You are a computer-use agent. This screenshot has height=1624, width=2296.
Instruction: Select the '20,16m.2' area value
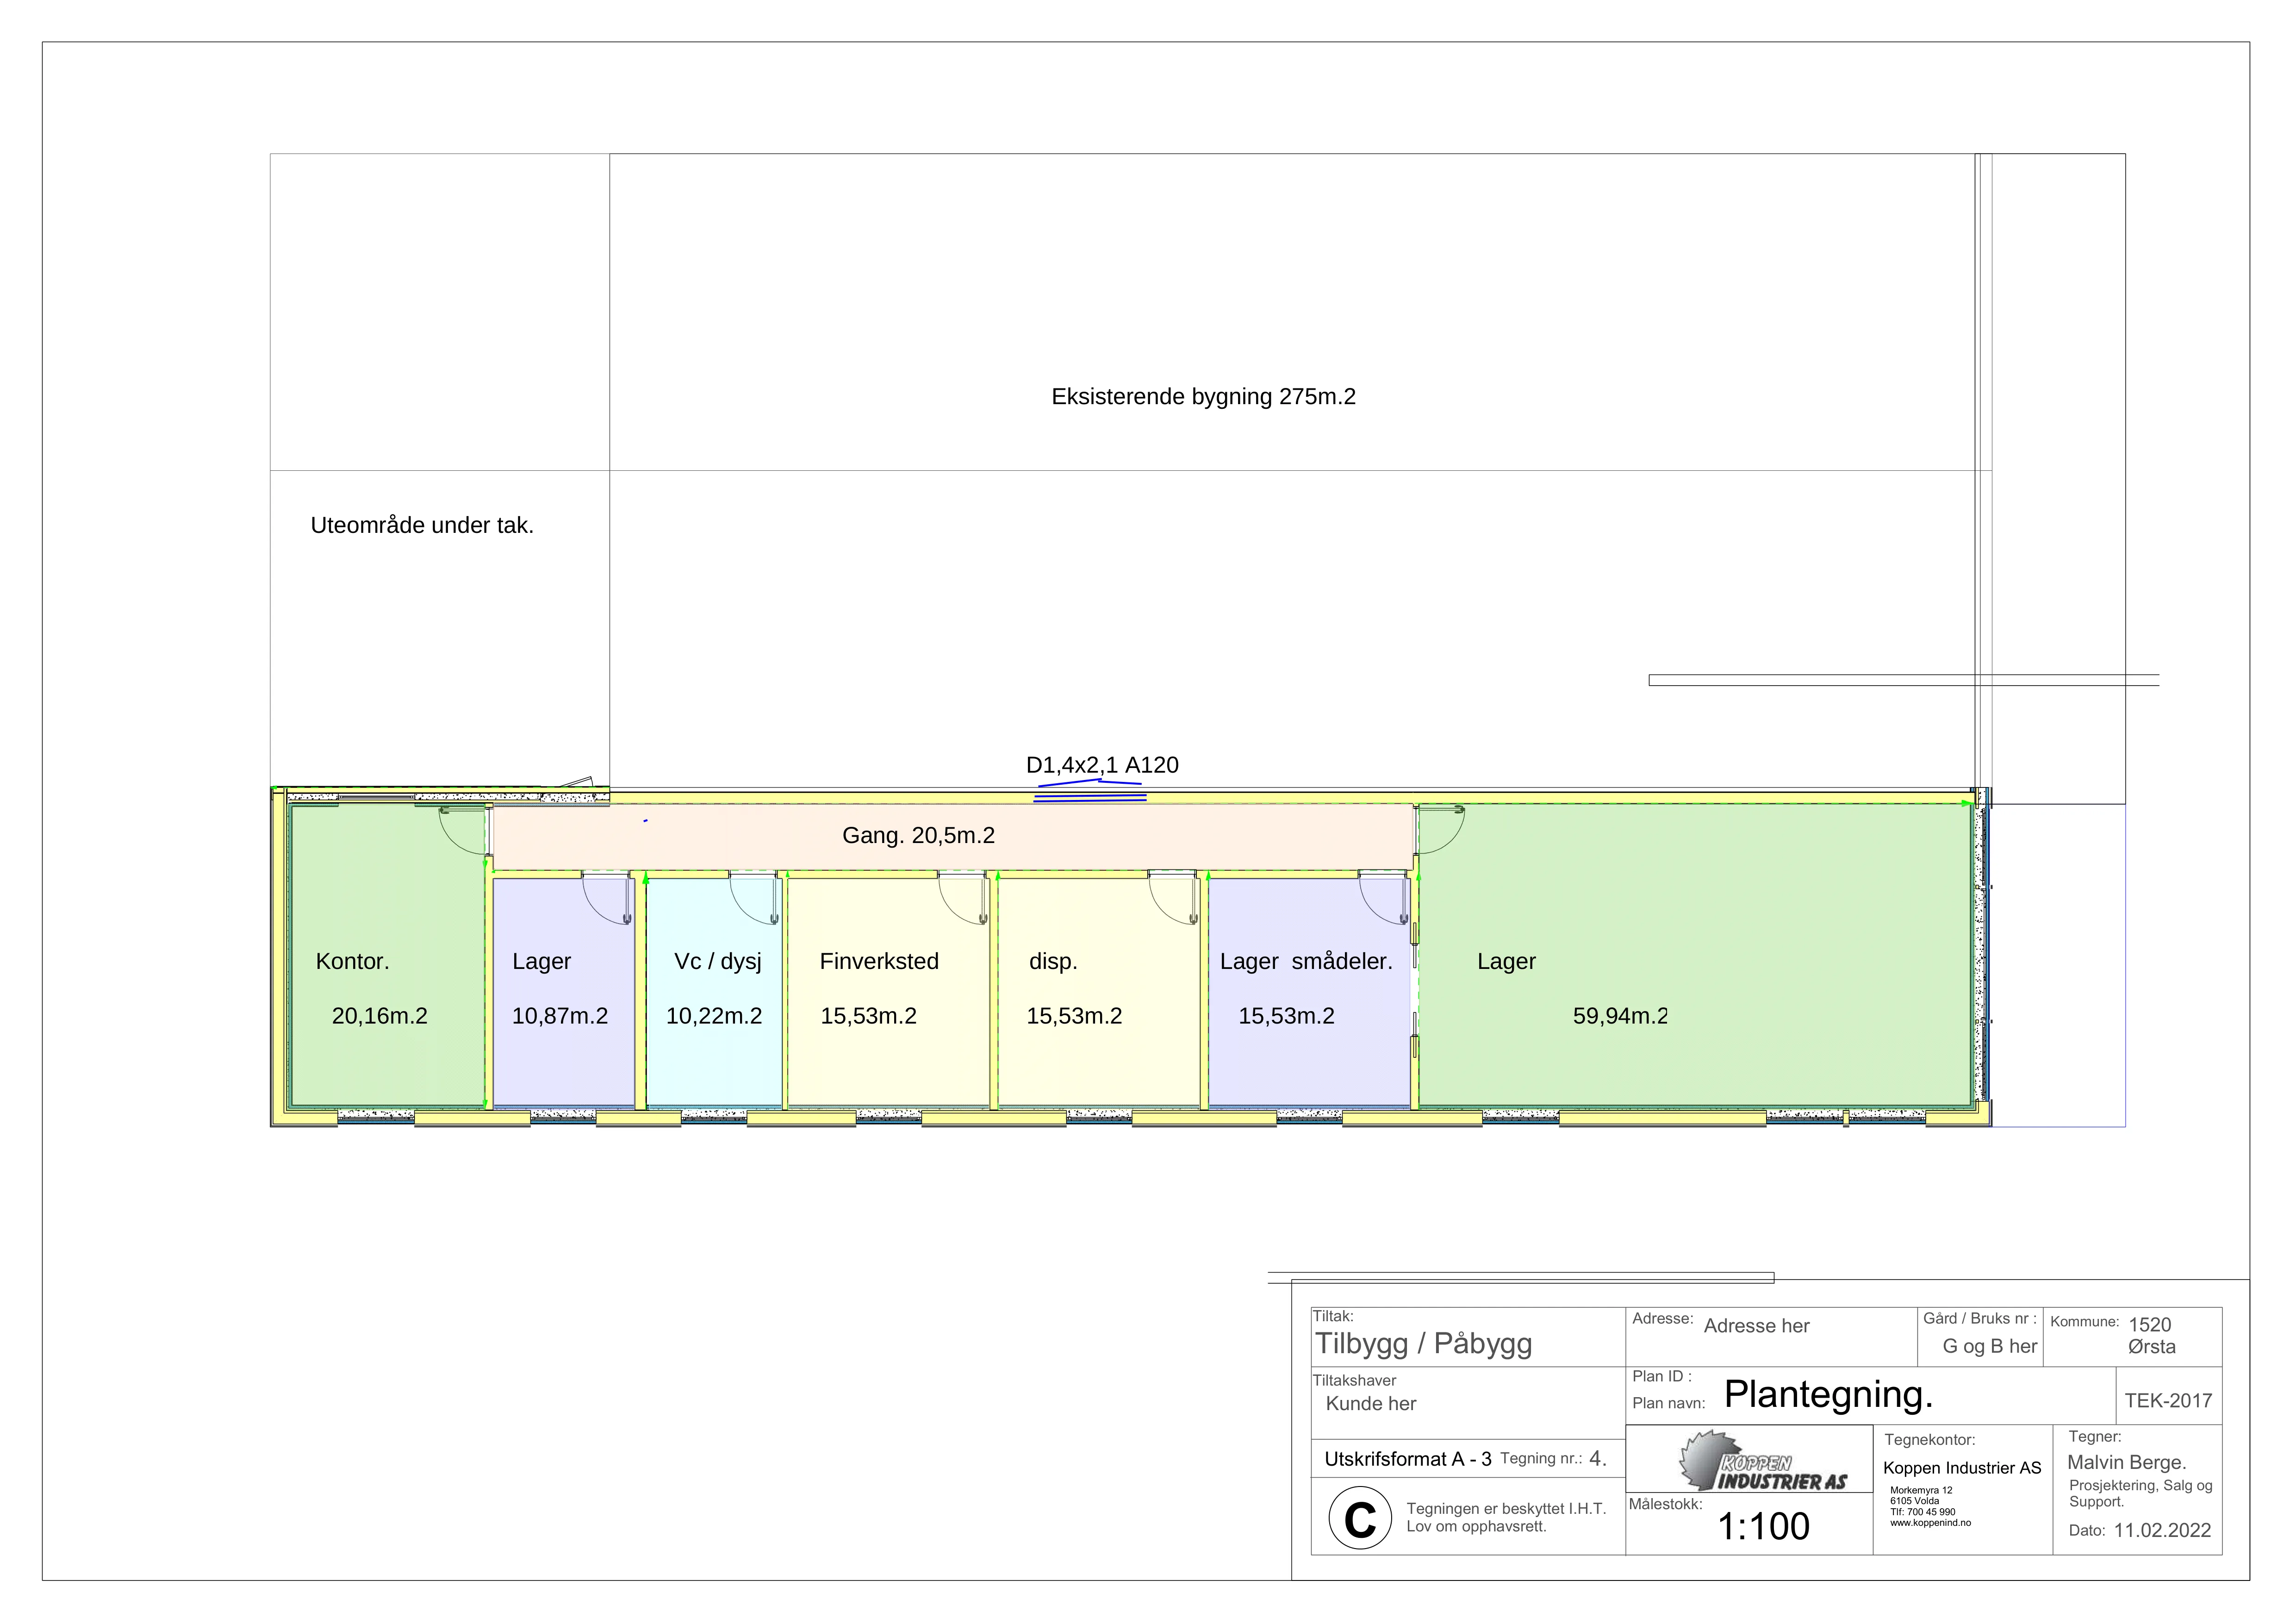coord(379,1016)
